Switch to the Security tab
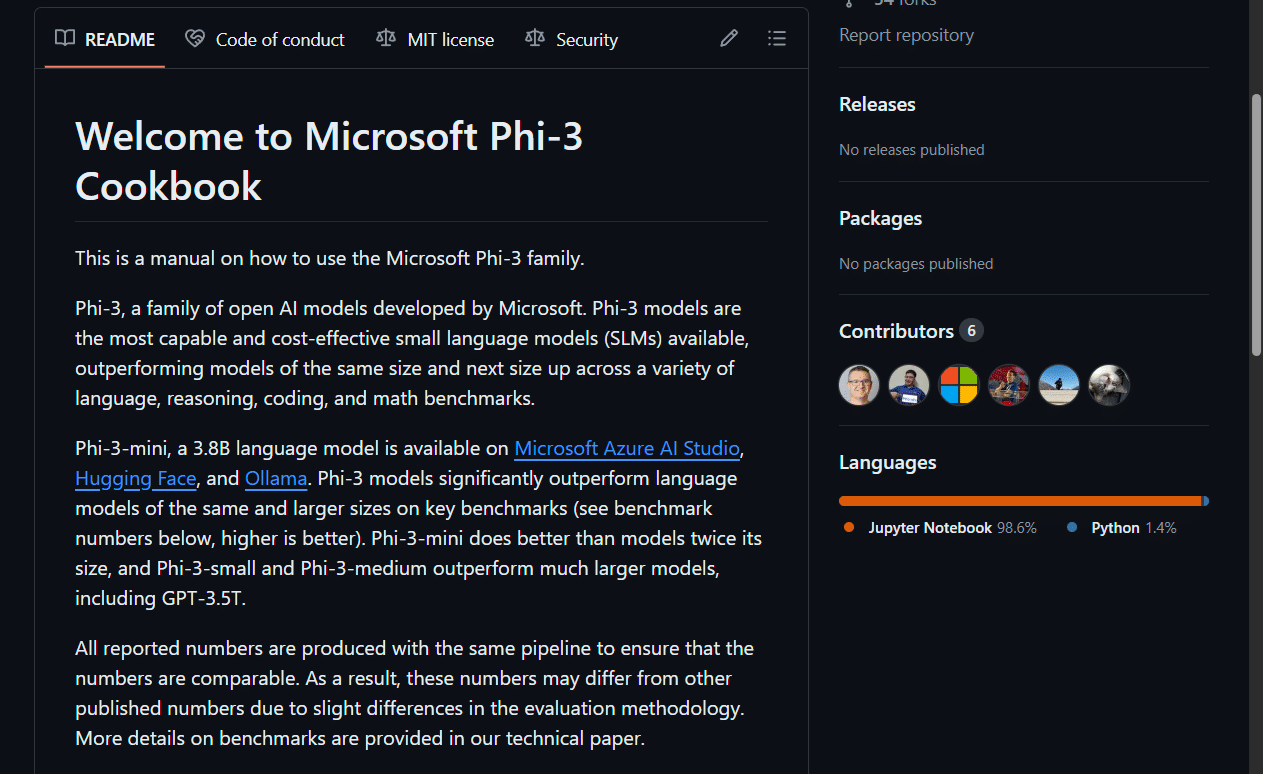Screen dimensions: 1263x774 pyautogui.click(x=586, y=39)
